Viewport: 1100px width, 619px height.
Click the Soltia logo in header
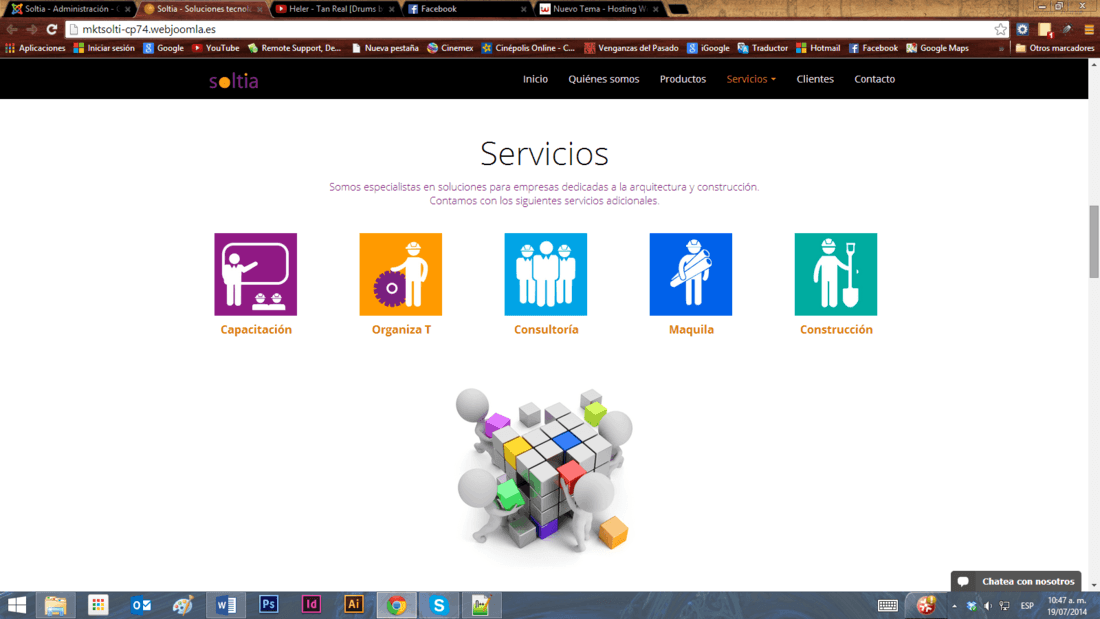tap(234, 81)
